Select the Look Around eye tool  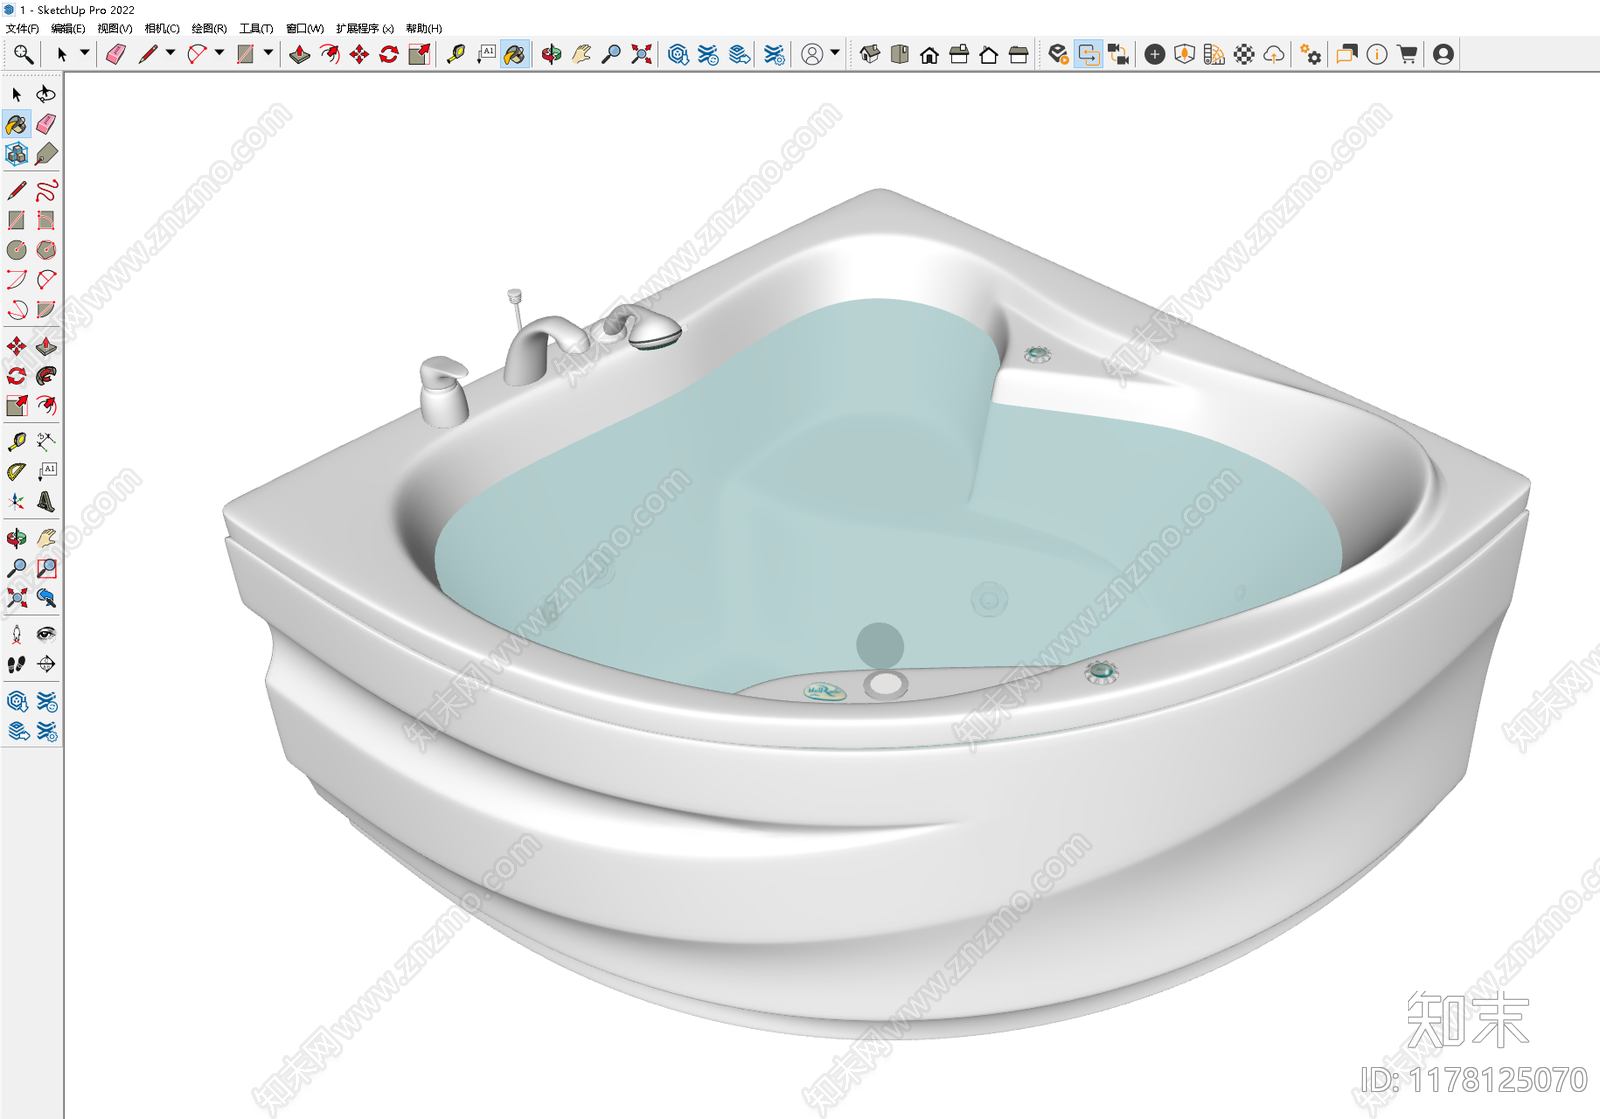coord(46,634)
